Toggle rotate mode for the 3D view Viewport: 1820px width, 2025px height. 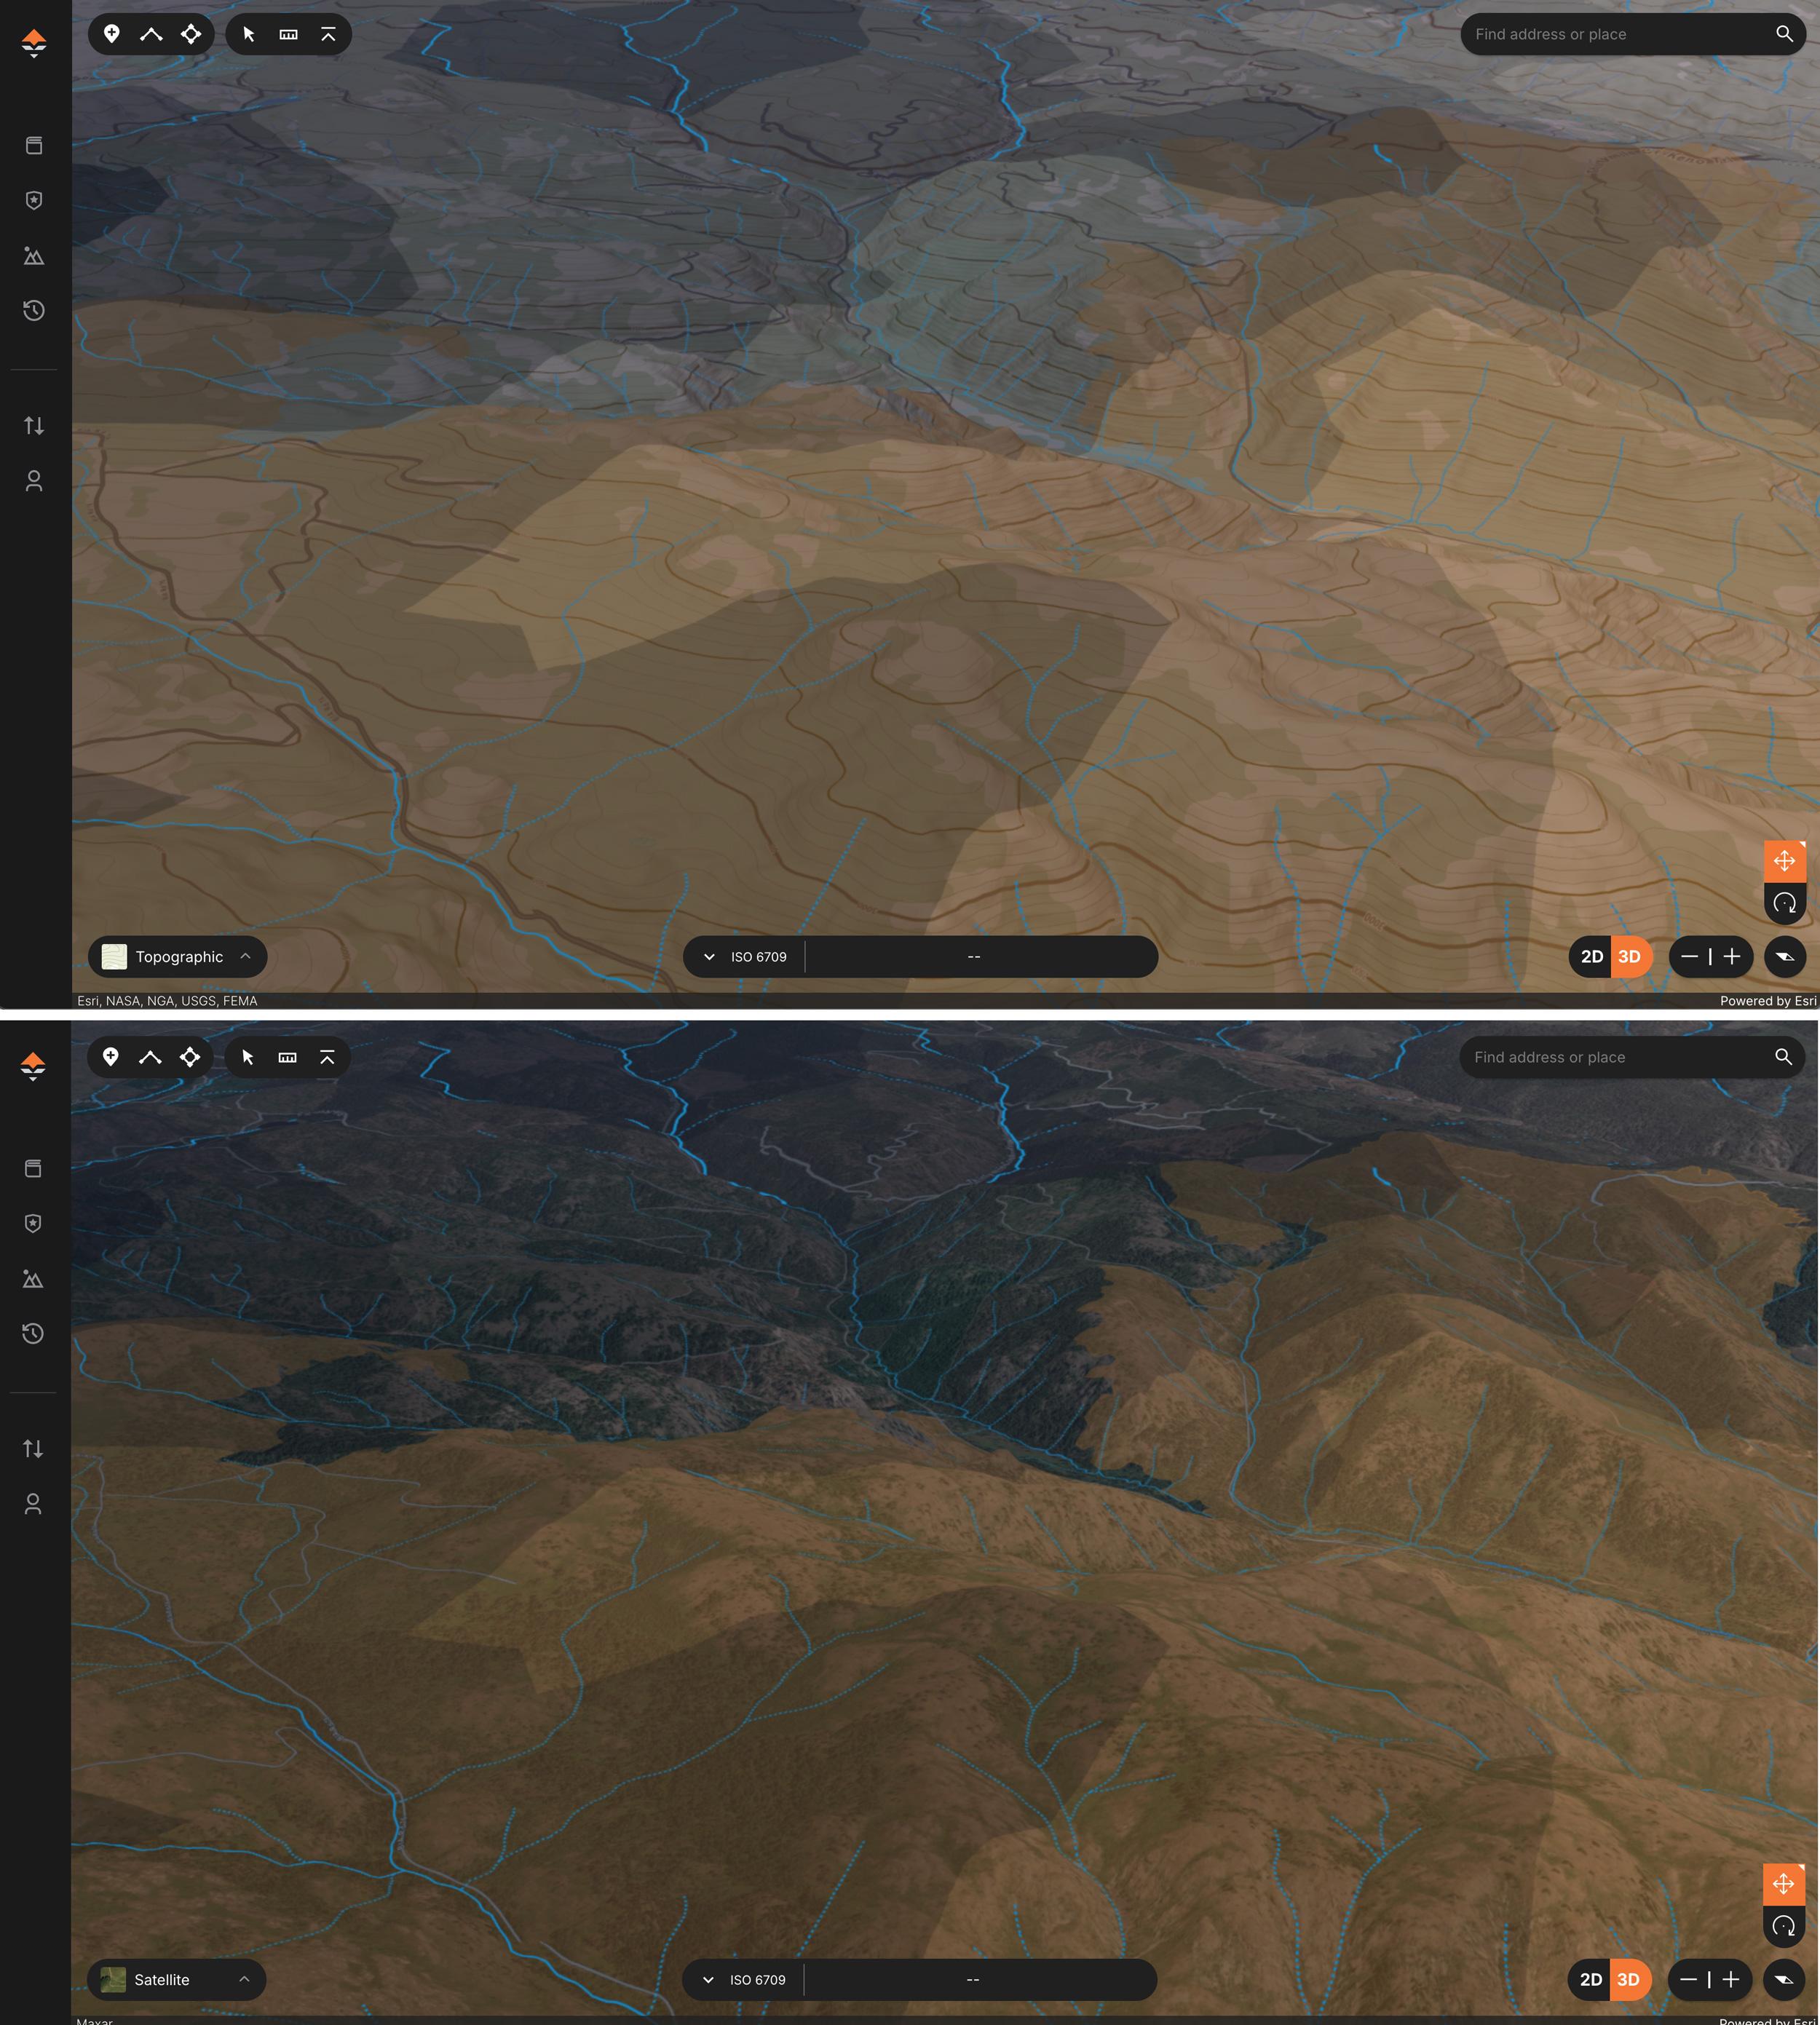click(1786, 903)
